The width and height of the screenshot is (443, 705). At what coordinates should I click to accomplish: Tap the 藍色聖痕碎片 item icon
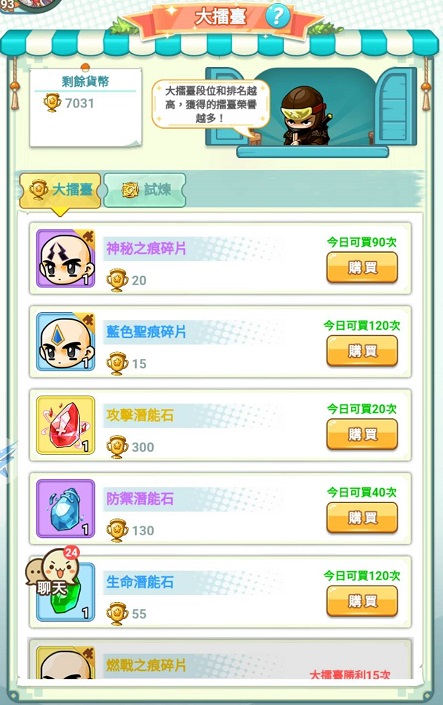[66, 342]
